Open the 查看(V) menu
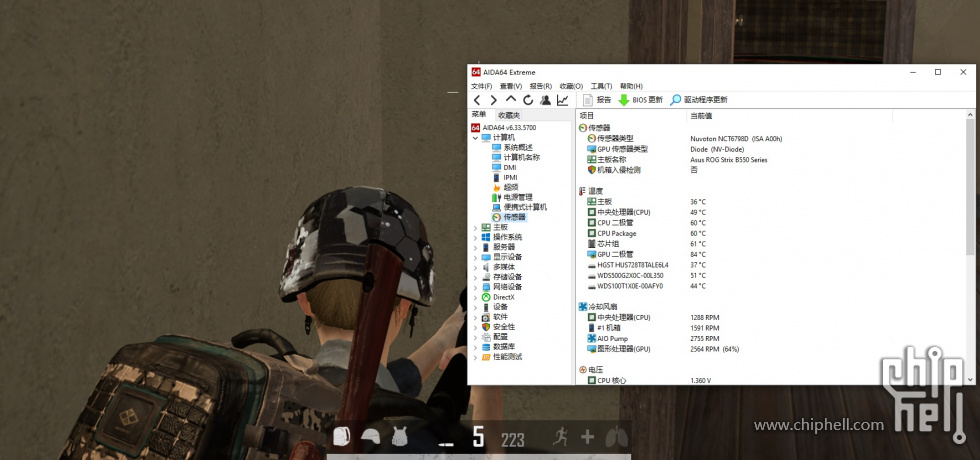This screenshot has width=980, height=460. (511, 86)
